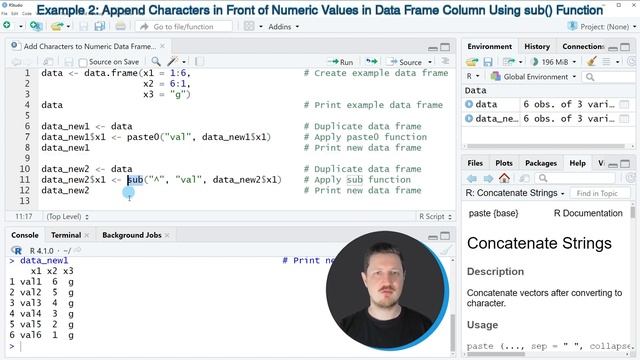This screenshot has height=360, width=640.
Task: Open the workspace panes grid dropdown
Action: (x=253, y=27)
